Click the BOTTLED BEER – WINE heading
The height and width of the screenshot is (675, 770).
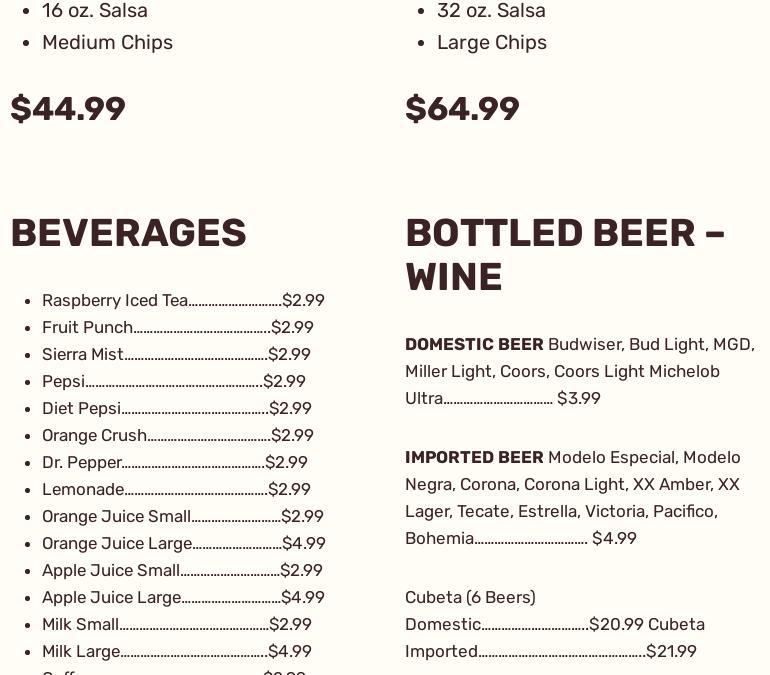(565, 254)
